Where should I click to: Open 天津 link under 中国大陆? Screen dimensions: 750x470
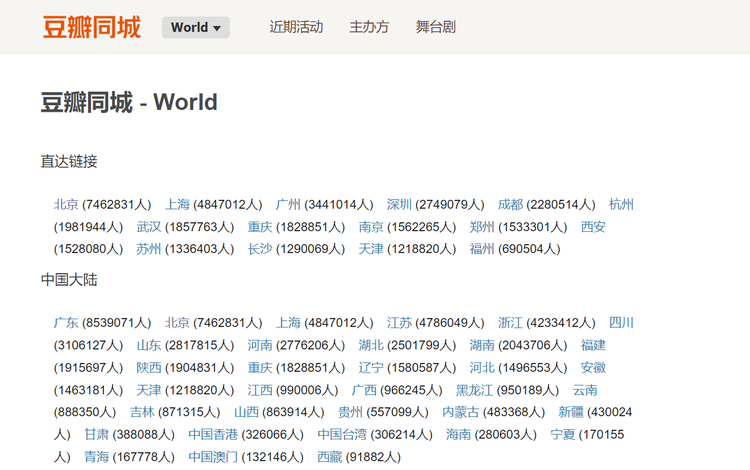pyautogui.click(x=149, y=390)
